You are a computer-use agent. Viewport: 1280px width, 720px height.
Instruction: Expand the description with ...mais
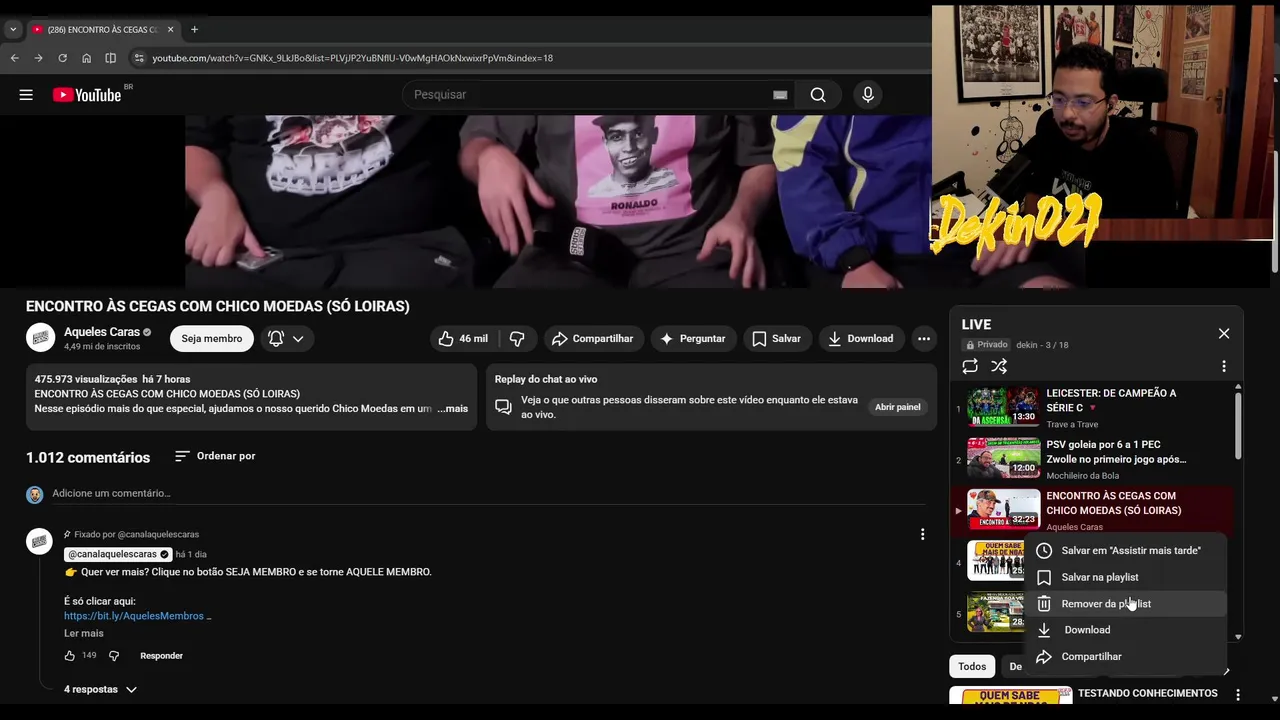453,408
